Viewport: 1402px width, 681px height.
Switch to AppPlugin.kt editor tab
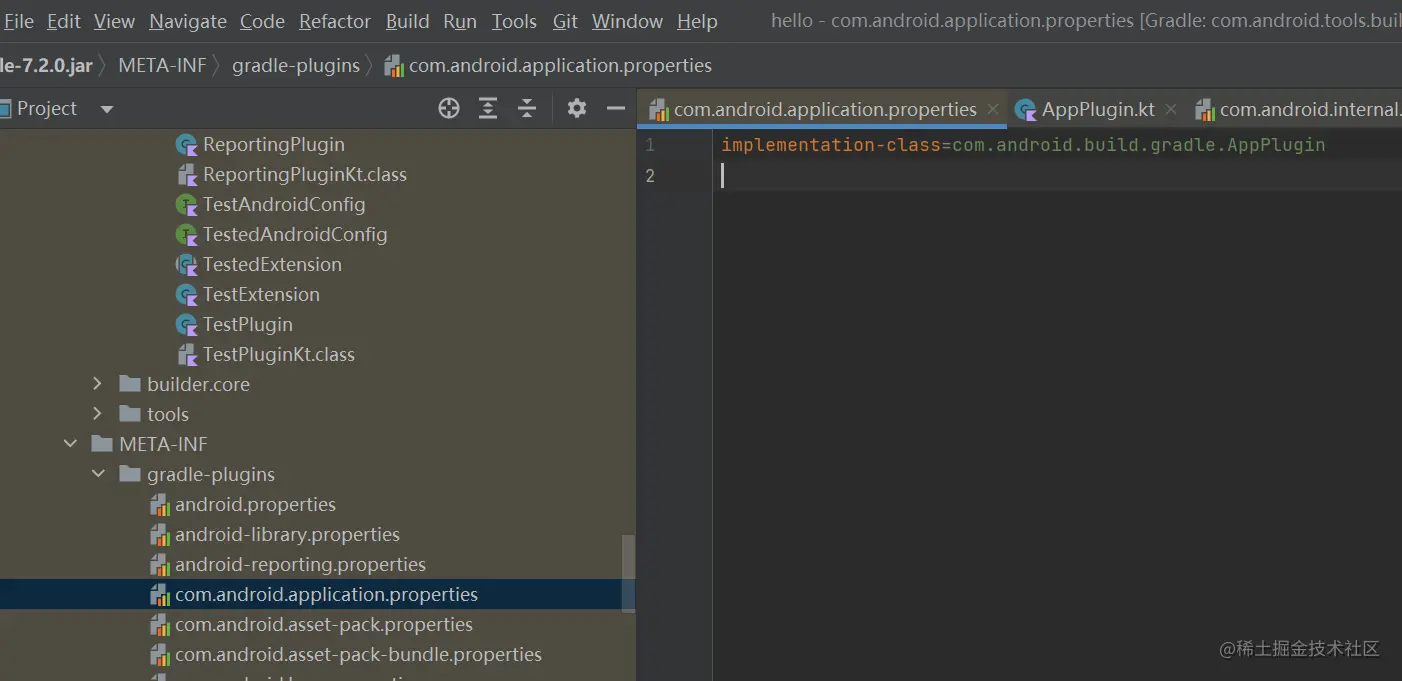(1098, 109)
